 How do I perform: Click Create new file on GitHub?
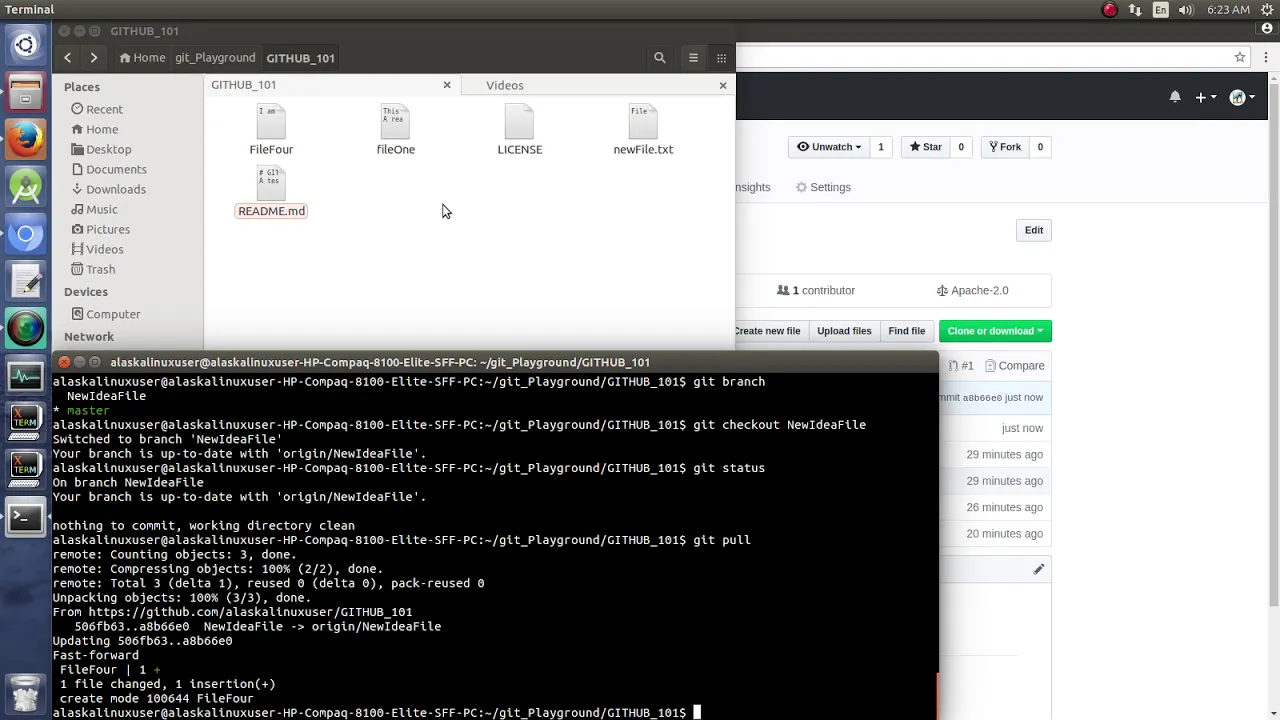768,331
